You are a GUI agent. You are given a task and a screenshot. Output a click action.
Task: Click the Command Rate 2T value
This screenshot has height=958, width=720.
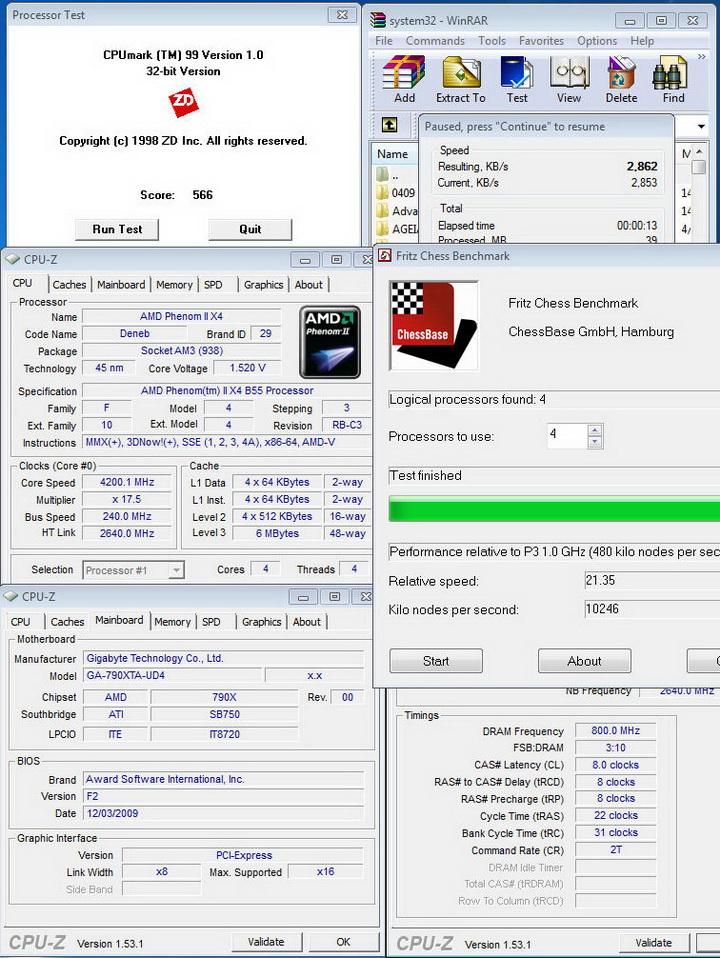point(615,850)
